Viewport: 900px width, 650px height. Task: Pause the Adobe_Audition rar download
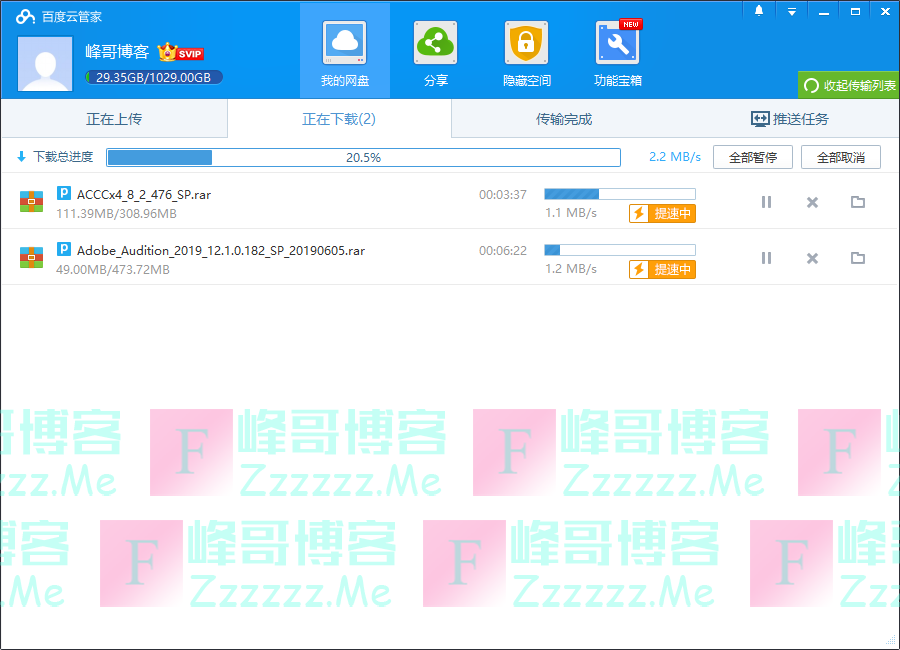pos(766,258)
